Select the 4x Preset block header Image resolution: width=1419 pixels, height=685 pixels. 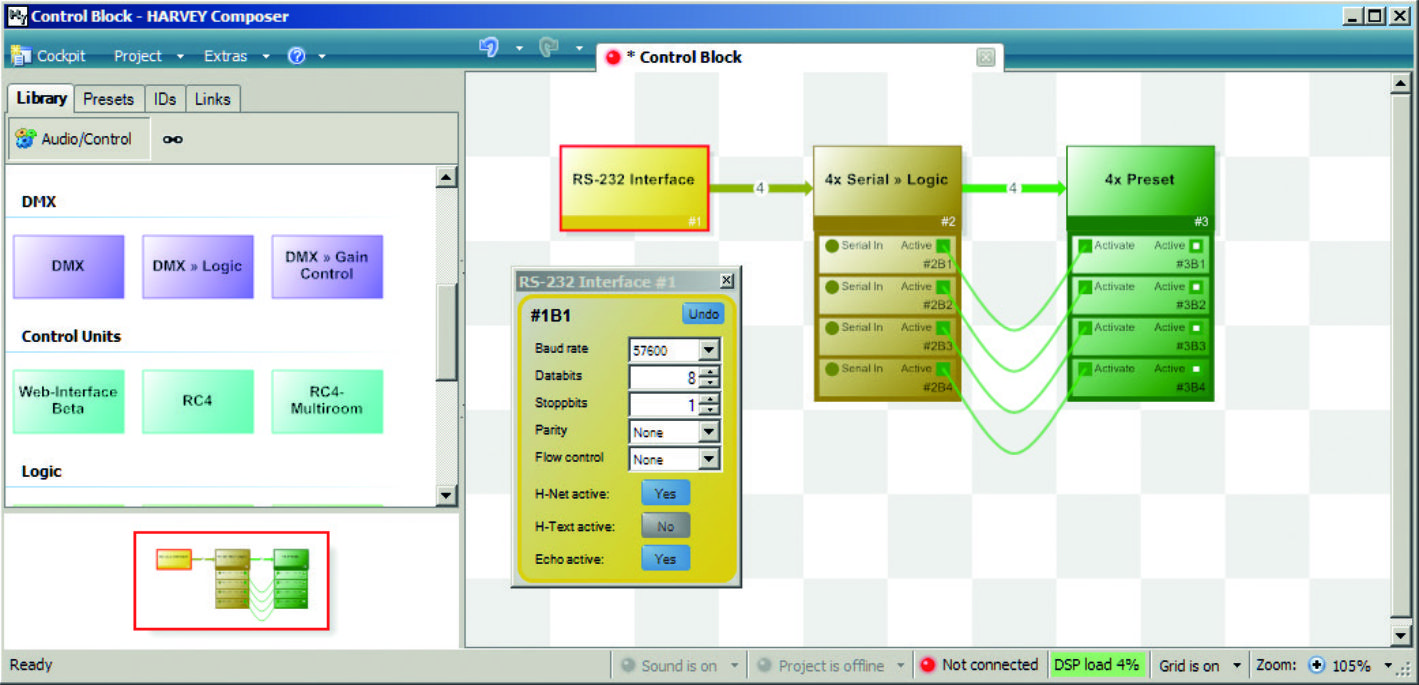pos(1140,180)
